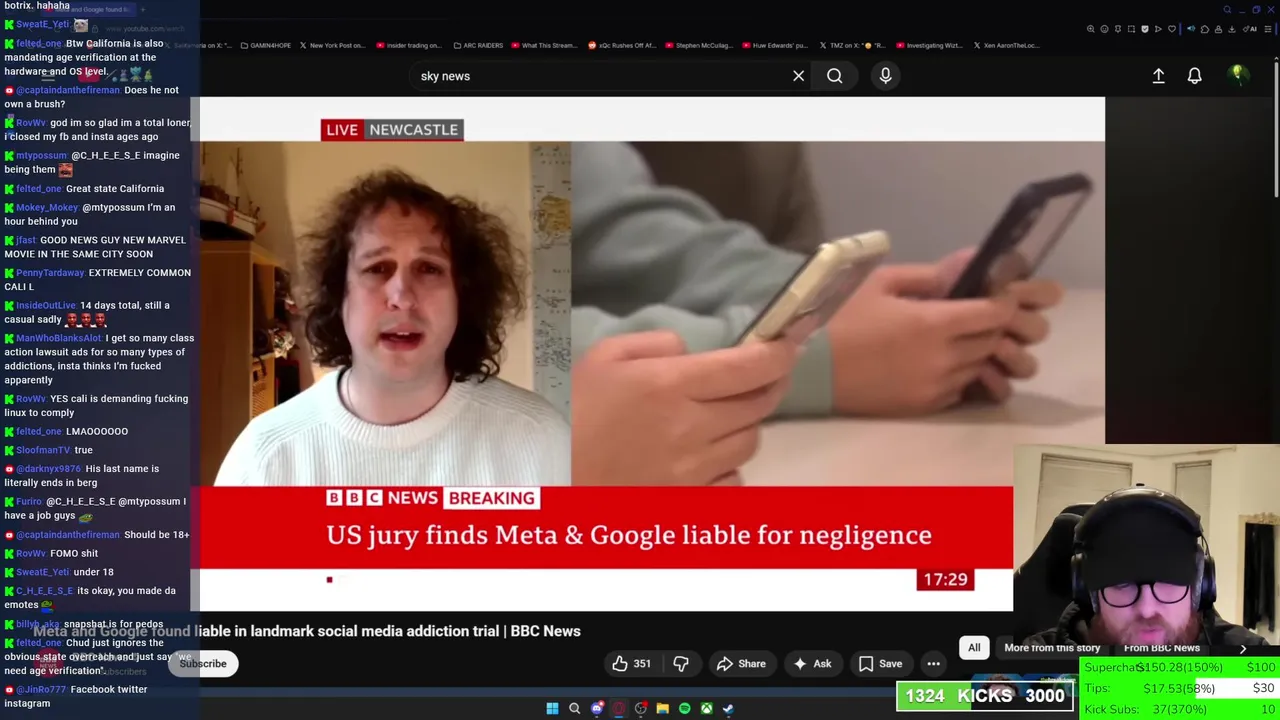Open the Ask AI button under video

[812, 664]
